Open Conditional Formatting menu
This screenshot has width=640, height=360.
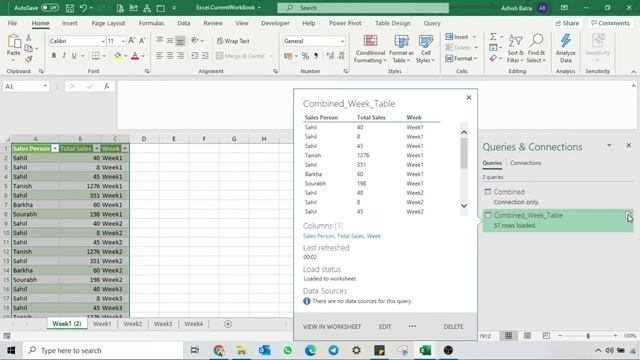pyautogui.click(x=370, y=49)
